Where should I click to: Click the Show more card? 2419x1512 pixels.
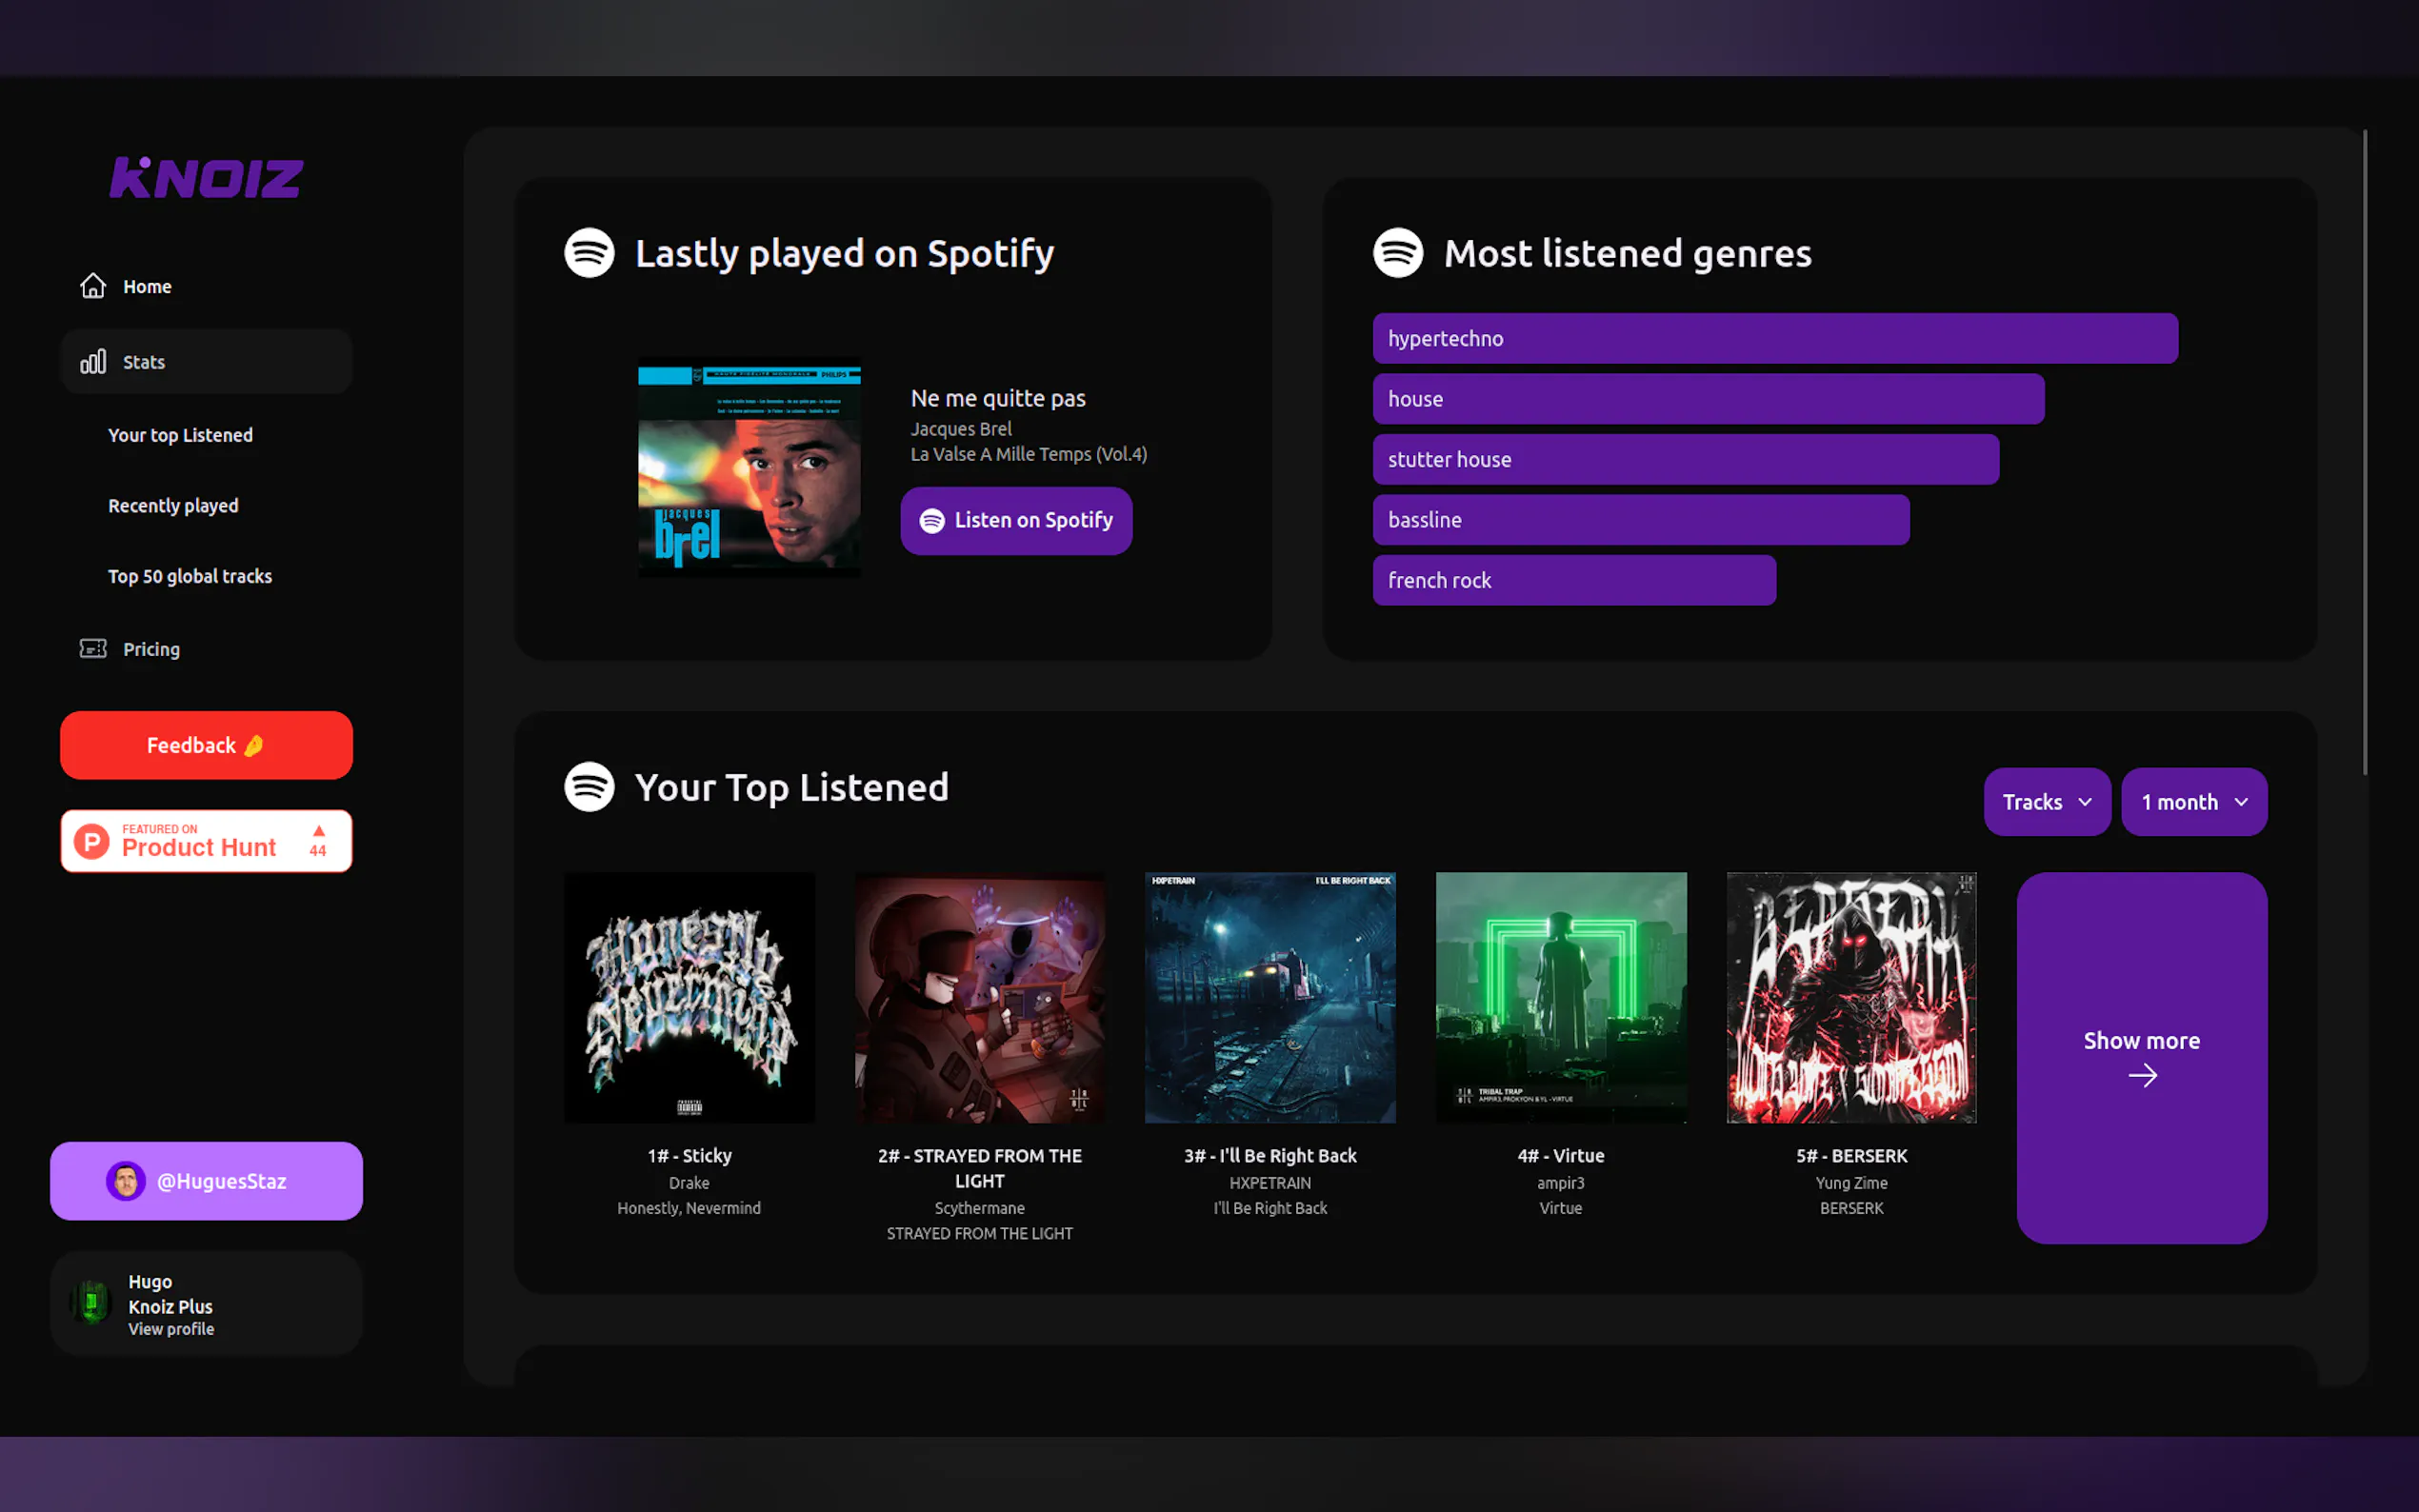[2142, 1058]
